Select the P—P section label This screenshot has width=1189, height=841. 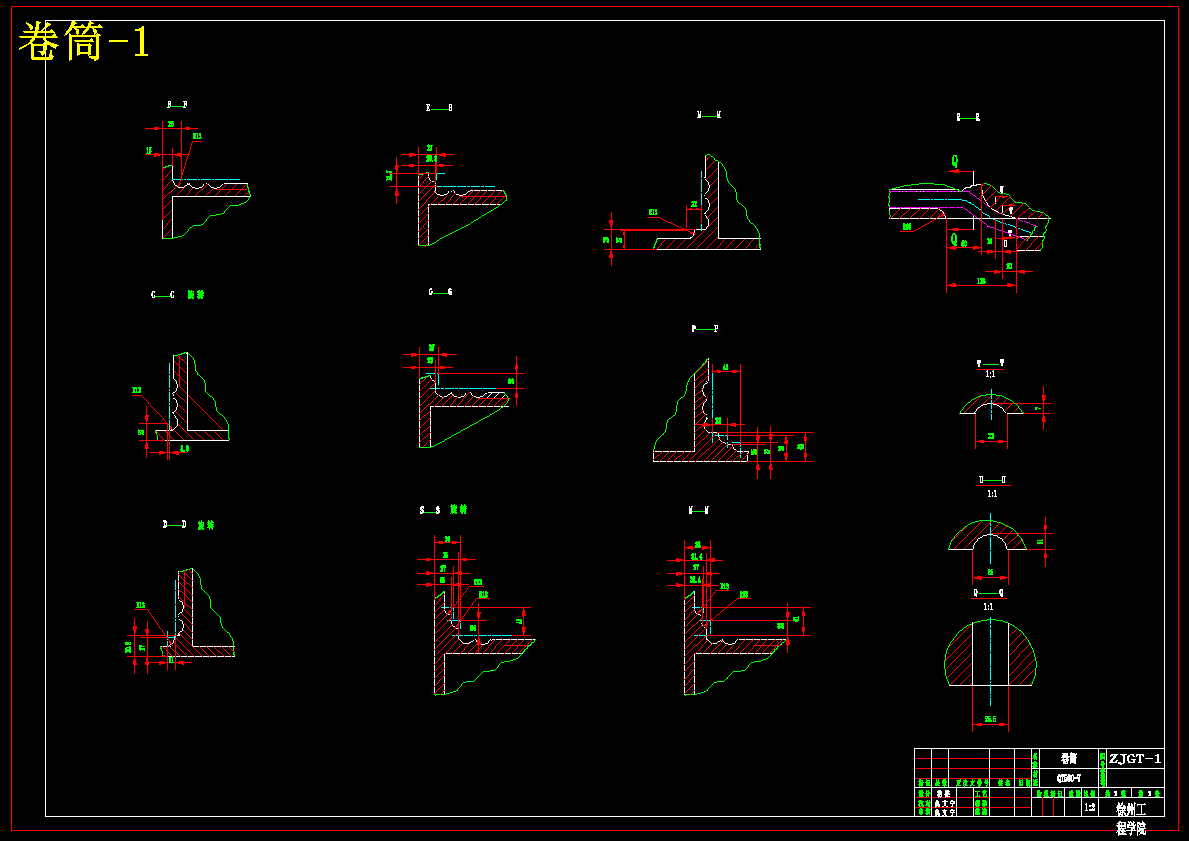tap(704, 329)
